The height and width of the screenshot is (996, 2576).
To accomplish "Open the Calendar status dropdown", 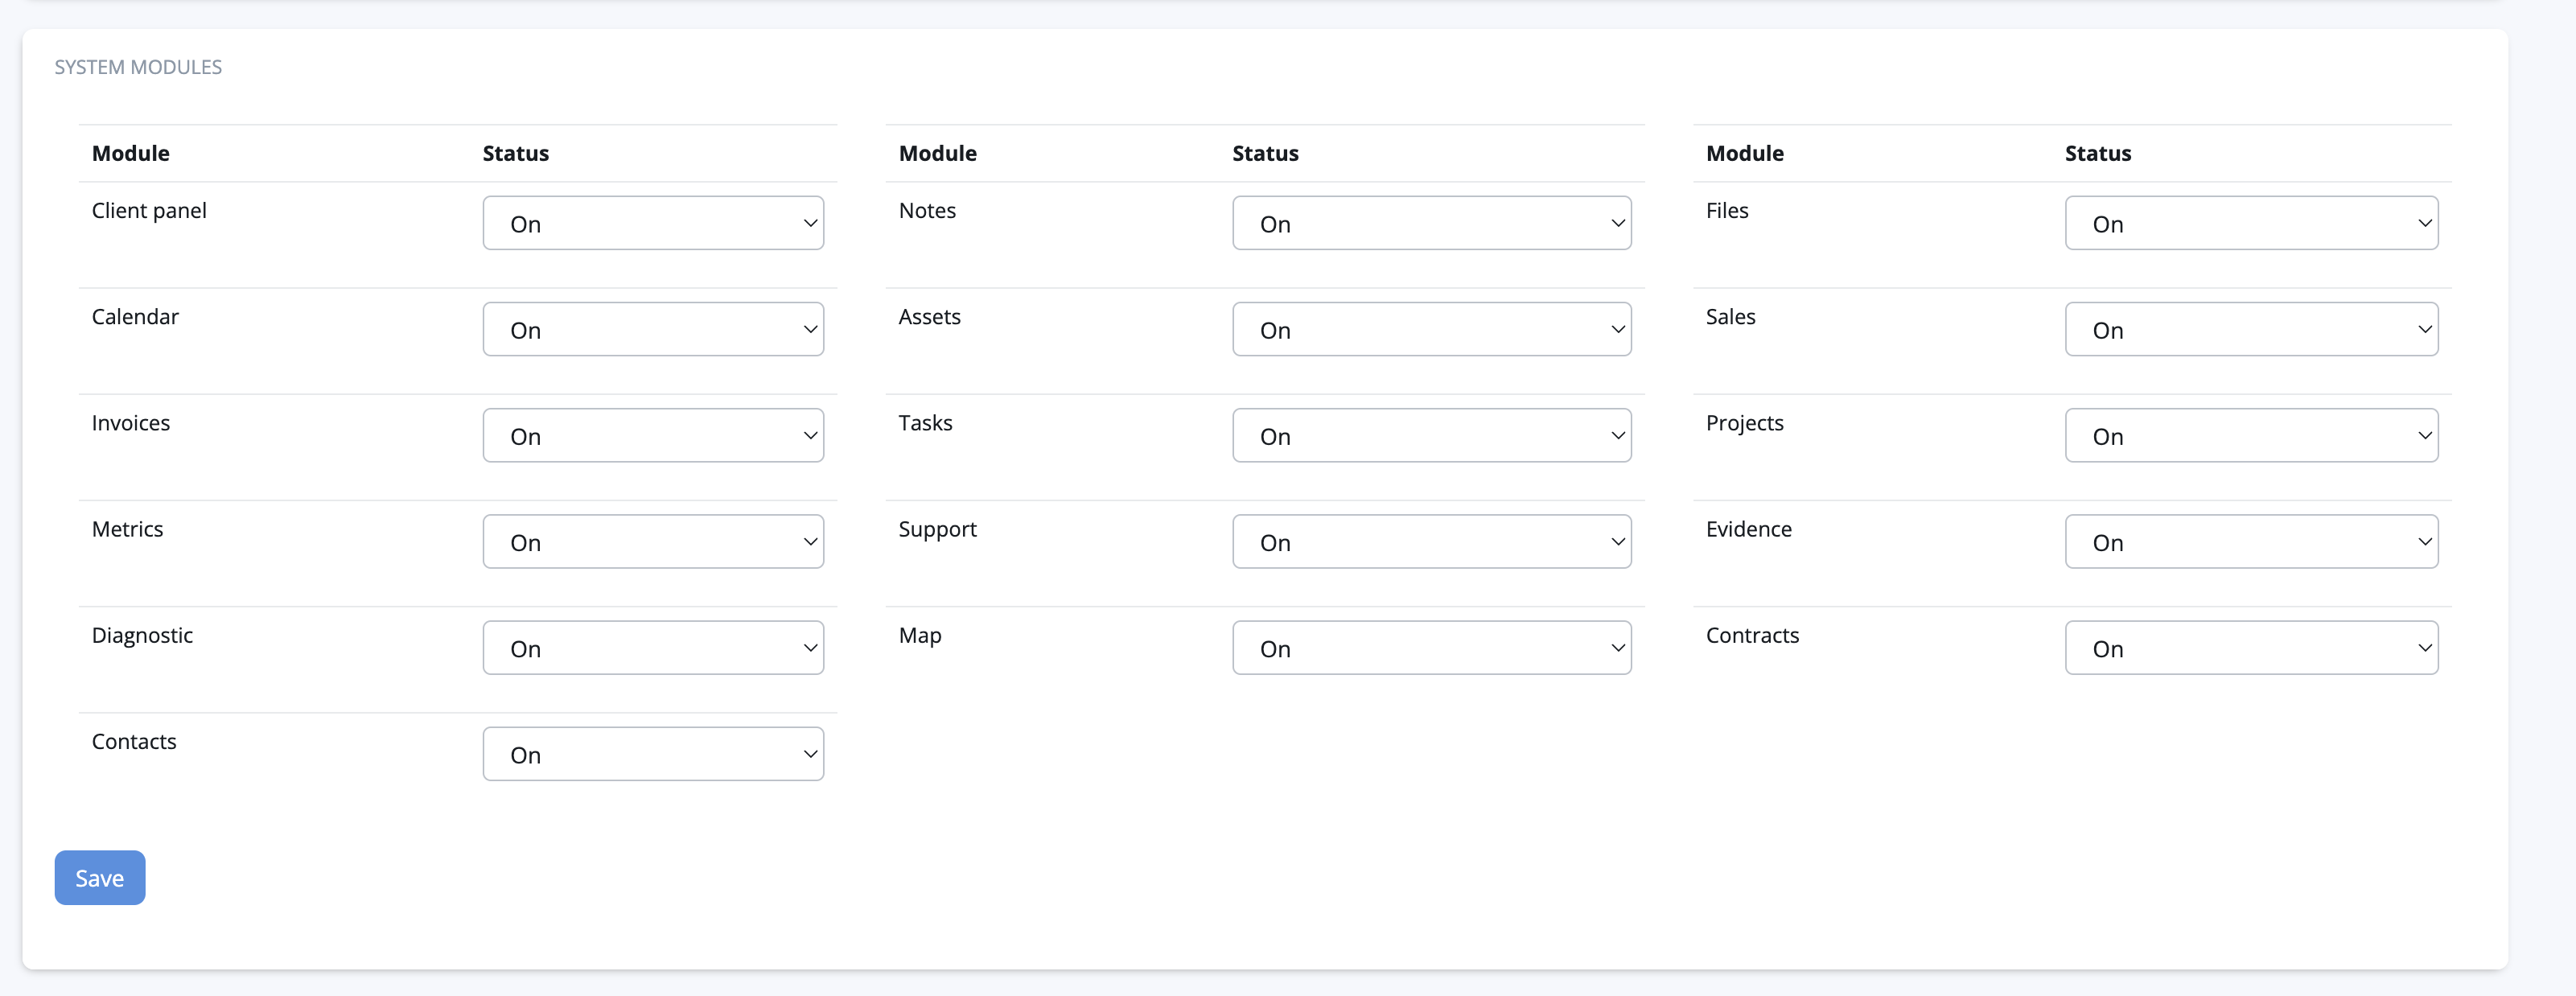I will pos(653,329).
